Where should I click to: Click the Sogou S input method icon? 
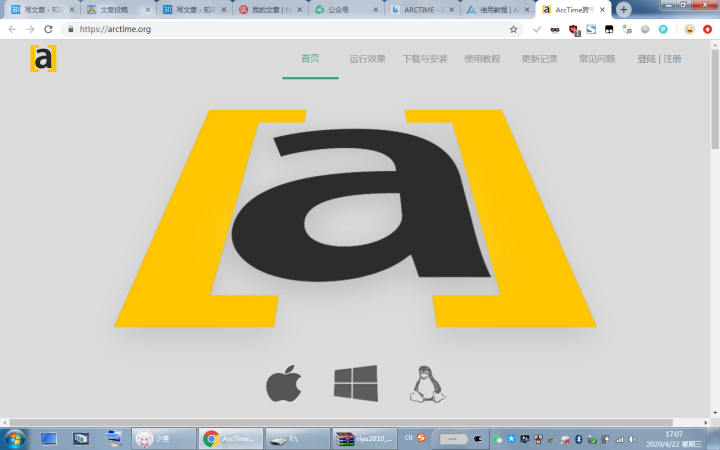421,438
